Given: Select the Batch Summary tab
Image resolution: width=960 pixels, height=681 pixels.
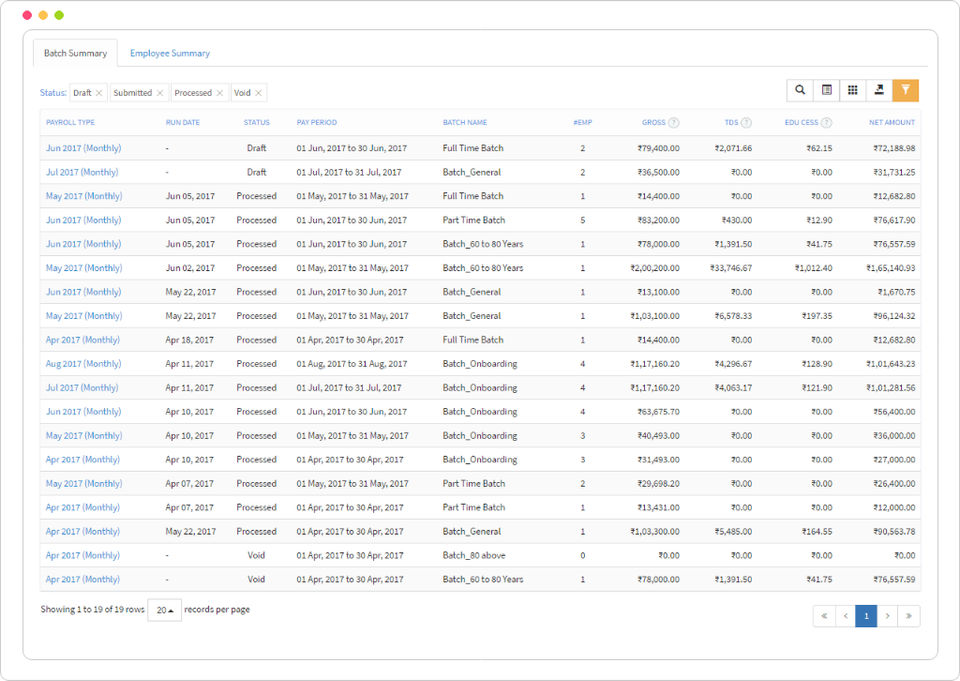Looking at the screenshot, I should click(x=75, y=53).
